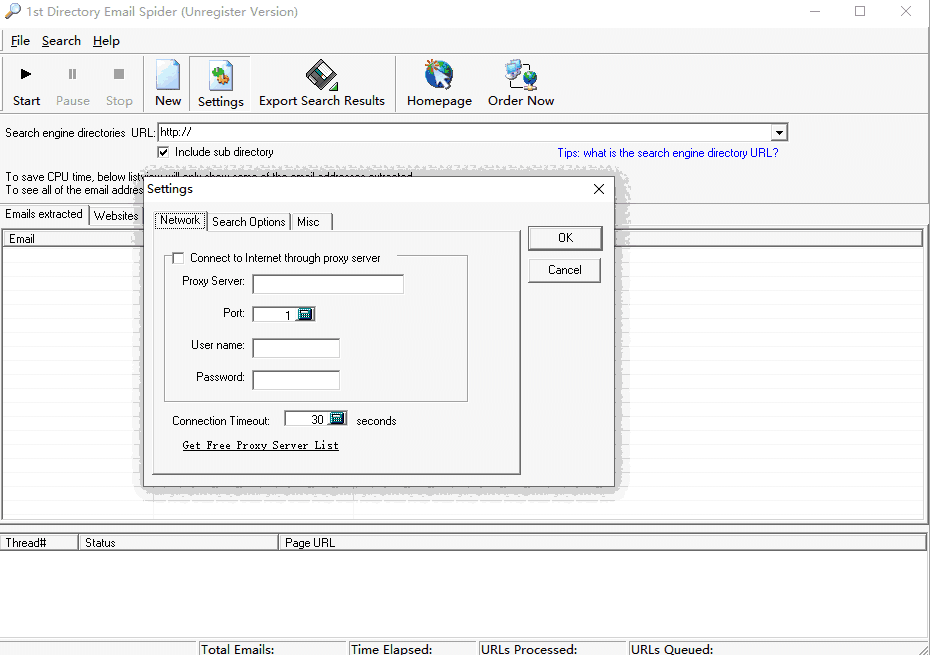Open the Connection Timeout calculator button
930x655 pixels.
pos(337,419)
